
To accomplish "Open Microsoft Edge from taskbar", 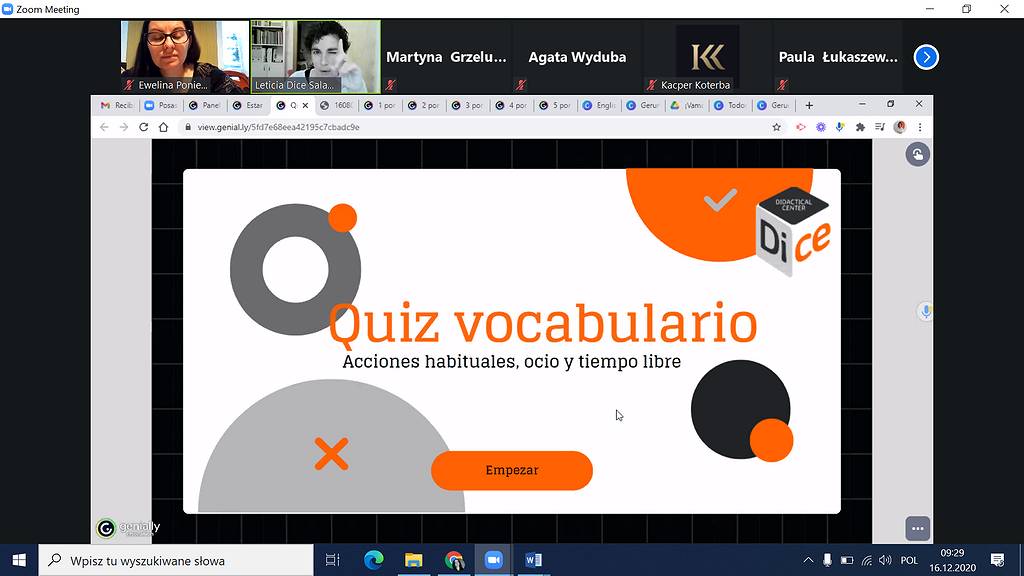I will coord(374,560).
